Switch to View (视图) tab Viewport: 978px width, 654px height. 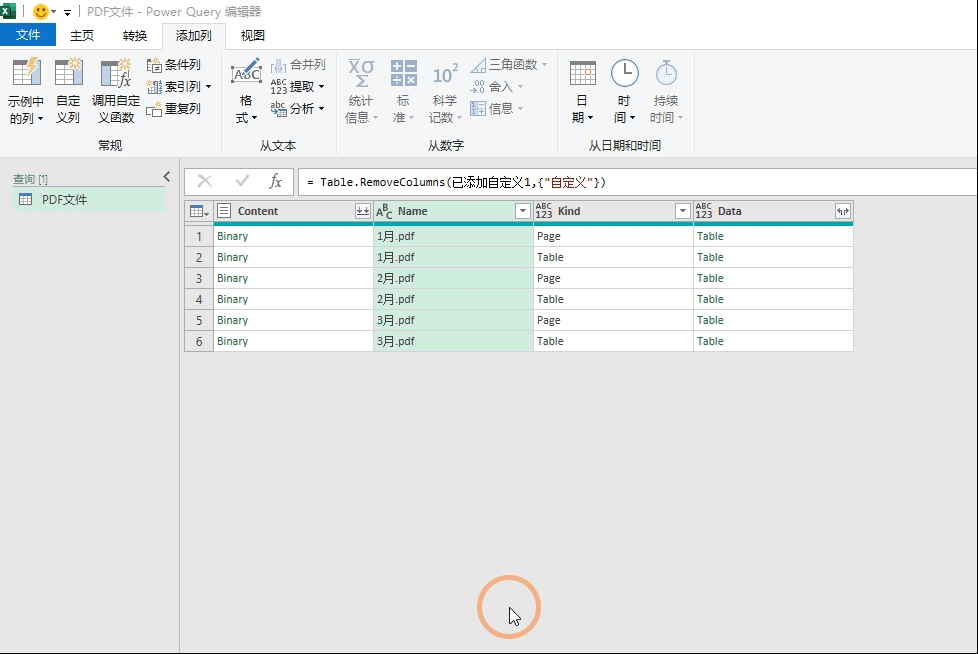(x=253, y=36)
